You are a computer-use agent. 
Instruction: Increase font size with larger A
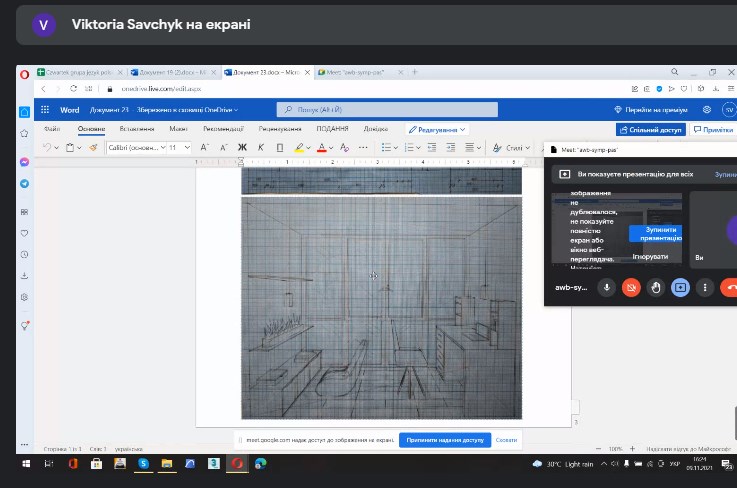(x=204, y=148)
